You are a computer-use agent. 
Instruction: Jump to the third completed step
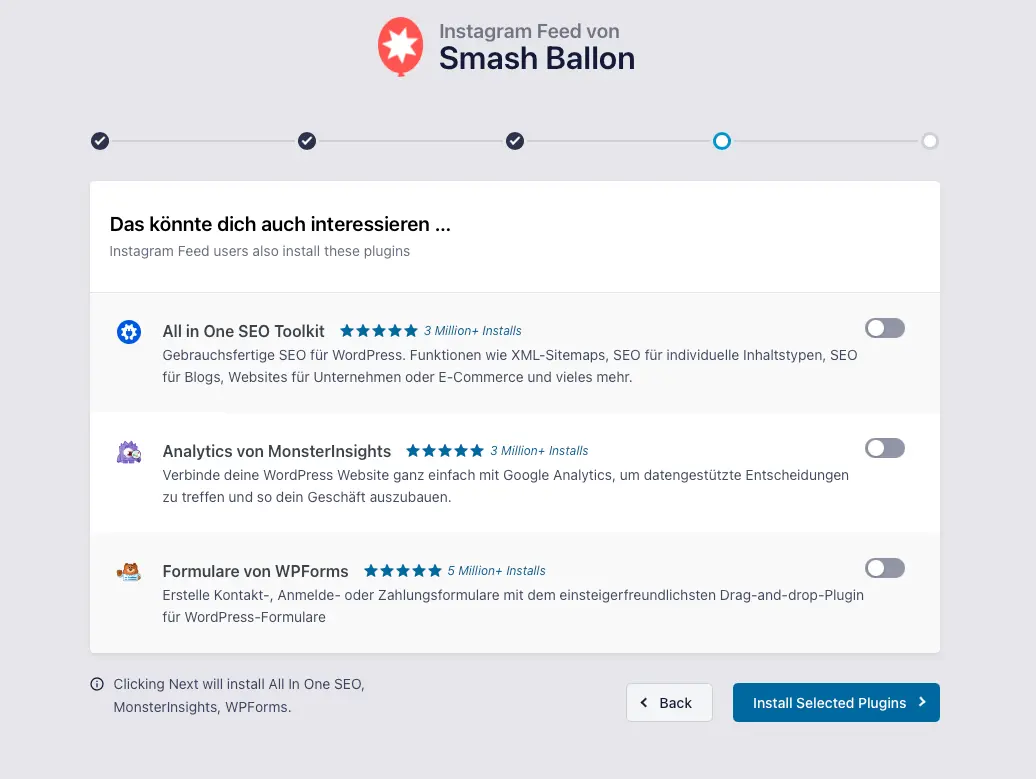[x=515, y=141]
